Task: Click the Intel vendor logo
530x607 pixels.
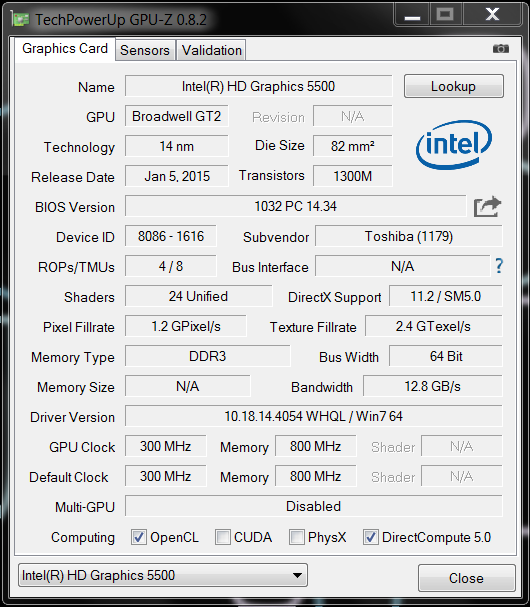Action: [x=454, y=145]
